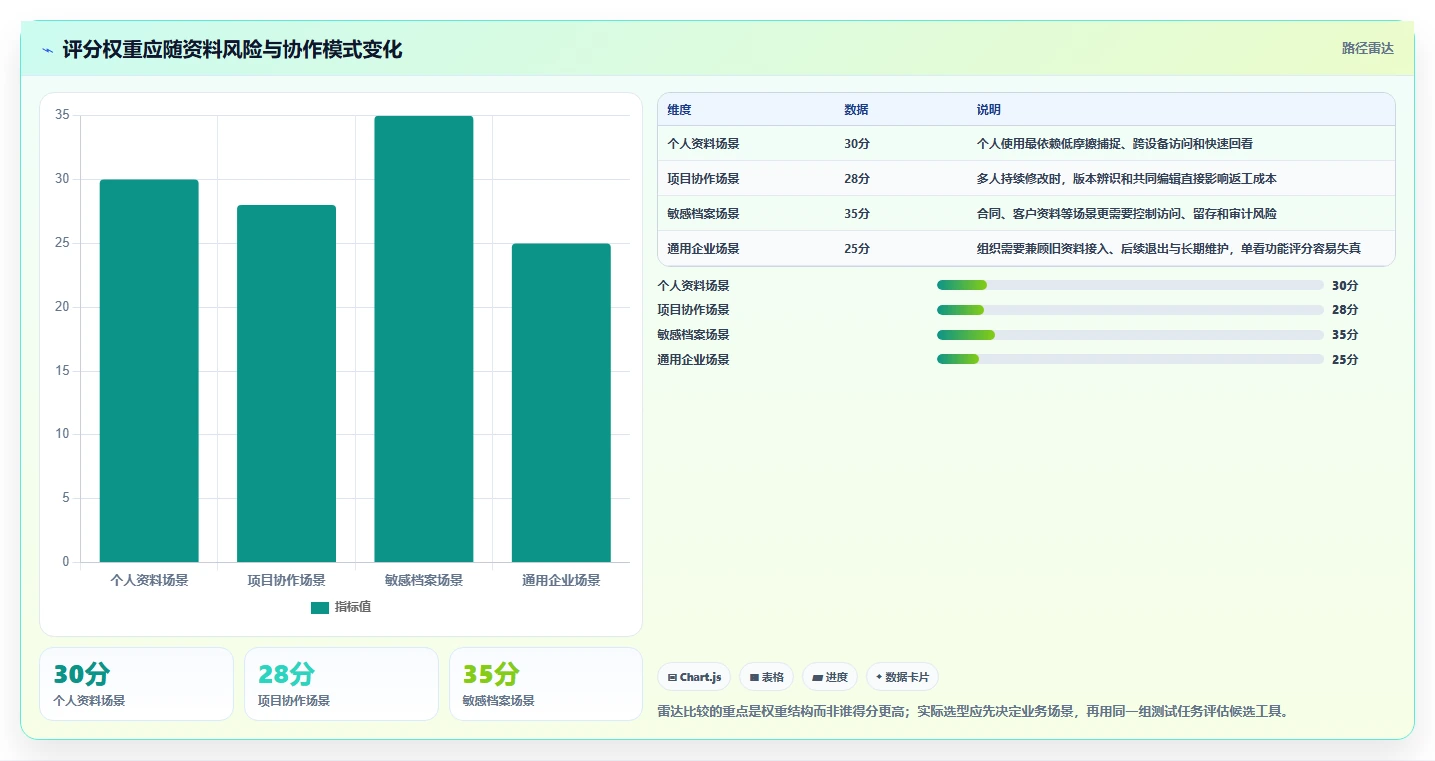Click the 数据 column header
The width and height of the screenshot is (1435, 761).
point(856,110)
